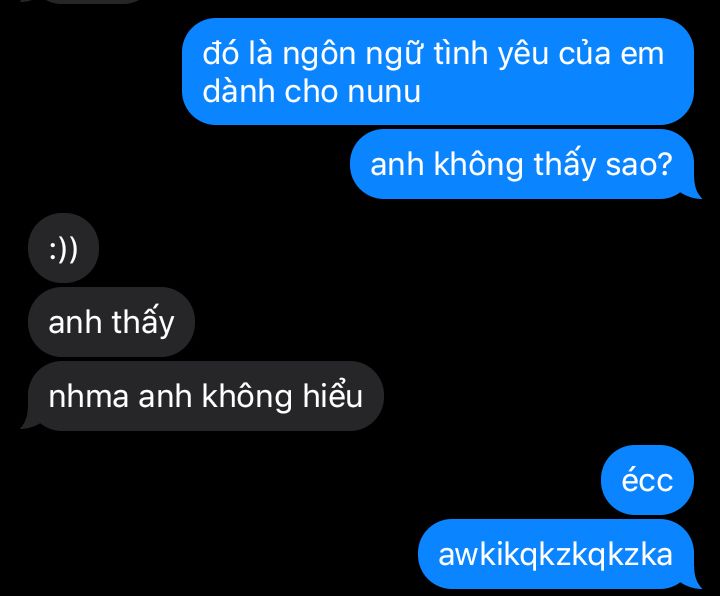Click "hiểu" in the gray reply bubble
This screenshot has height=596, width=720.
[332, 396]
